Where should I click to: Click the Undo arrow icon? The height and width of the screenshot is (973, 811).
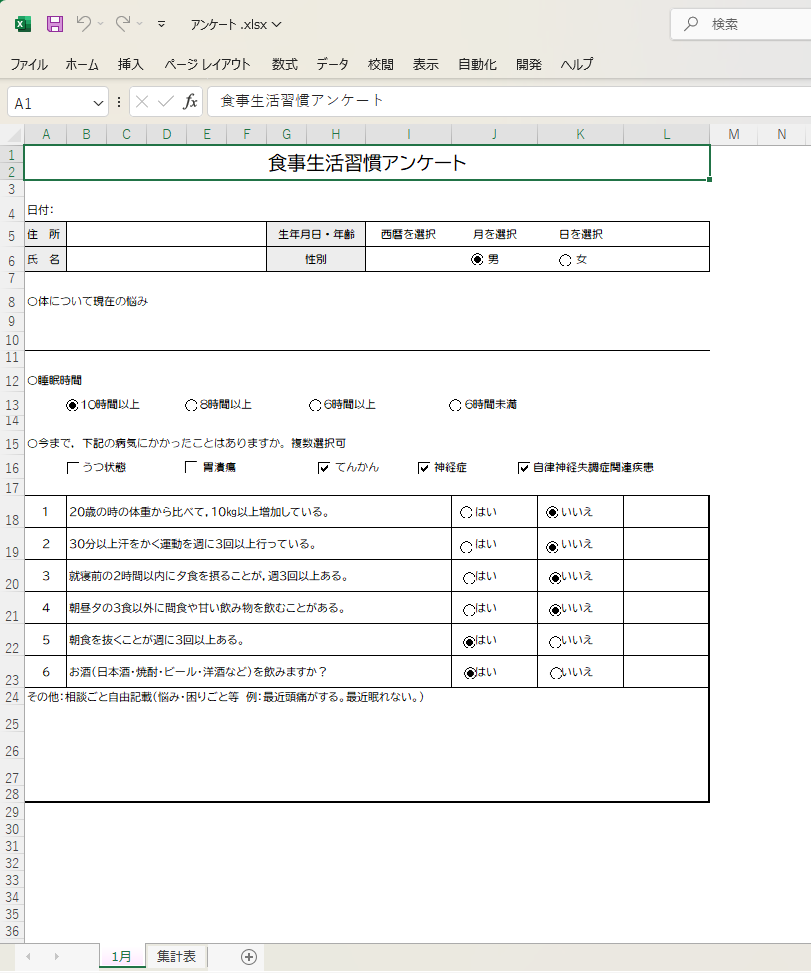pyautogui.click(x=84, y=23)
